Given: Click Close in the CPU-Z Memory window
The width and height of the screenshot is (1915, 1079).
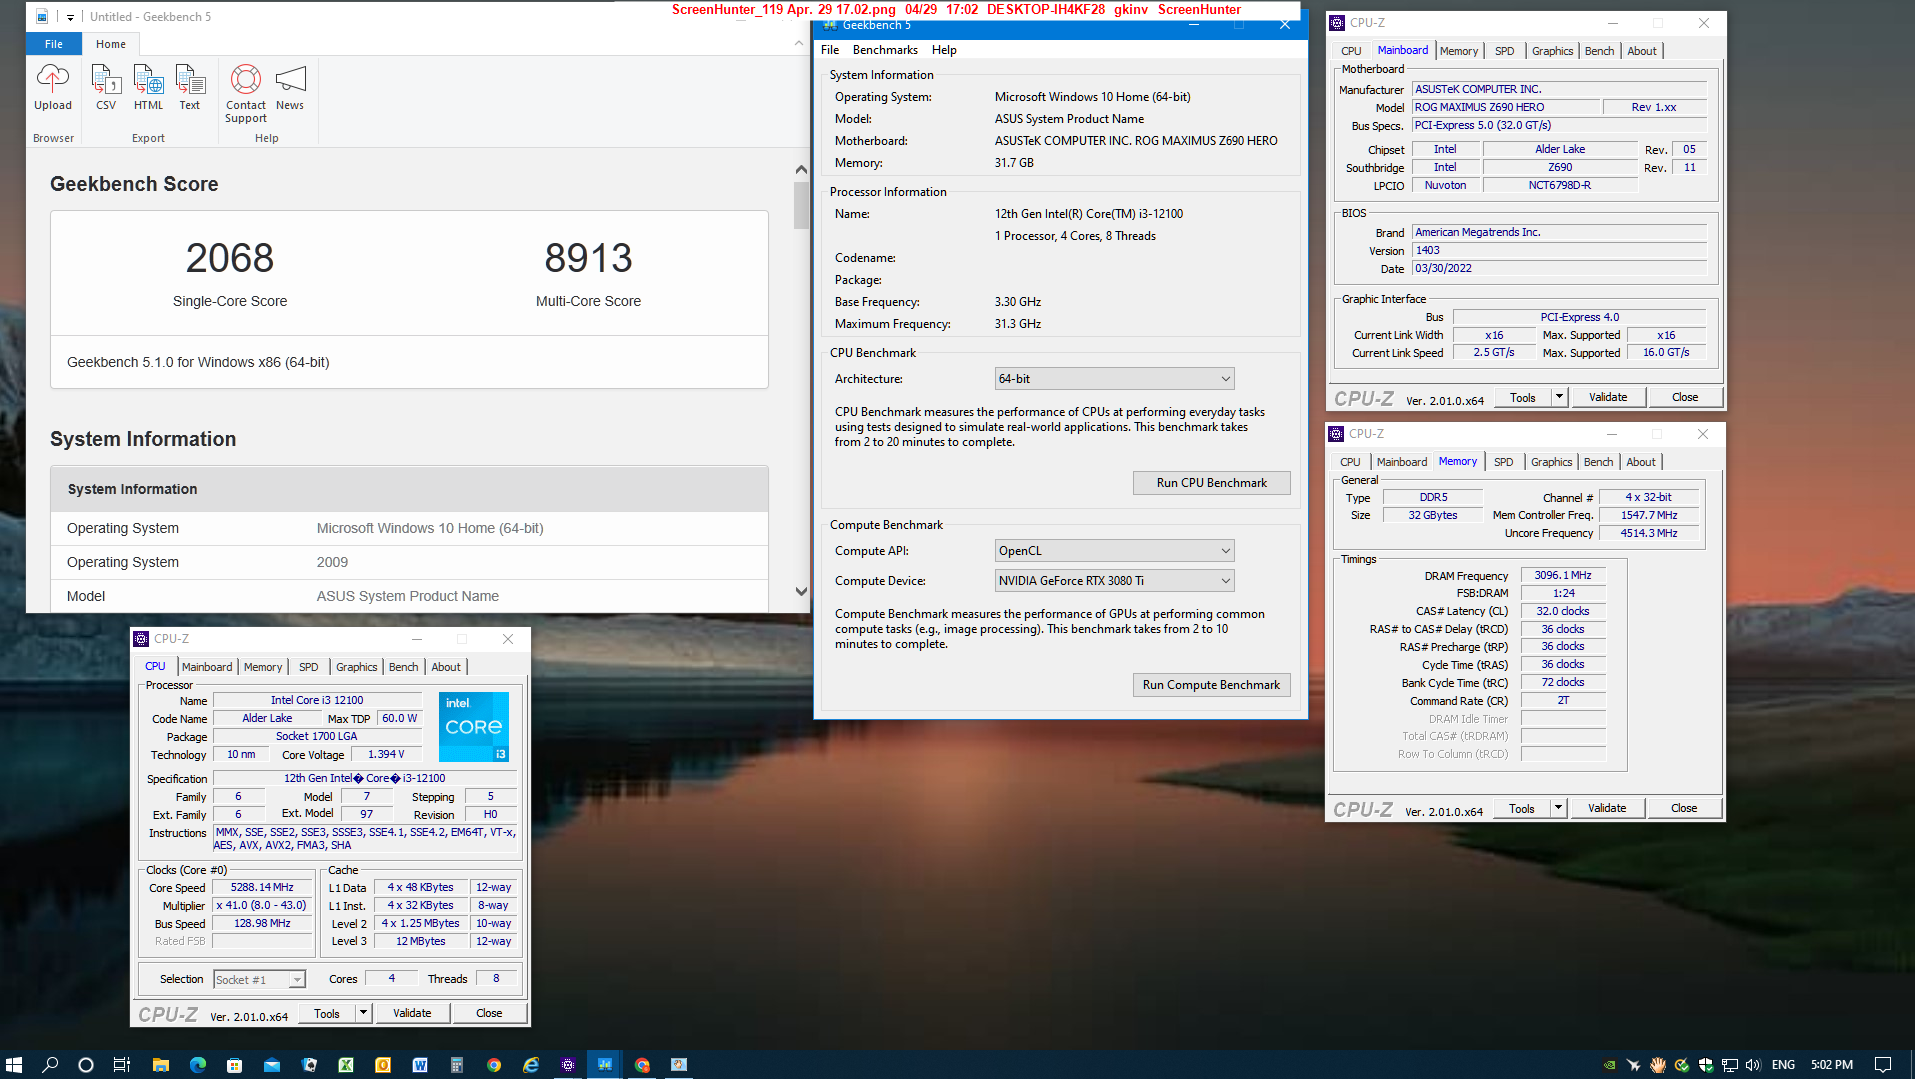Looking at the screenshot, I should [x=1684, y=808].
